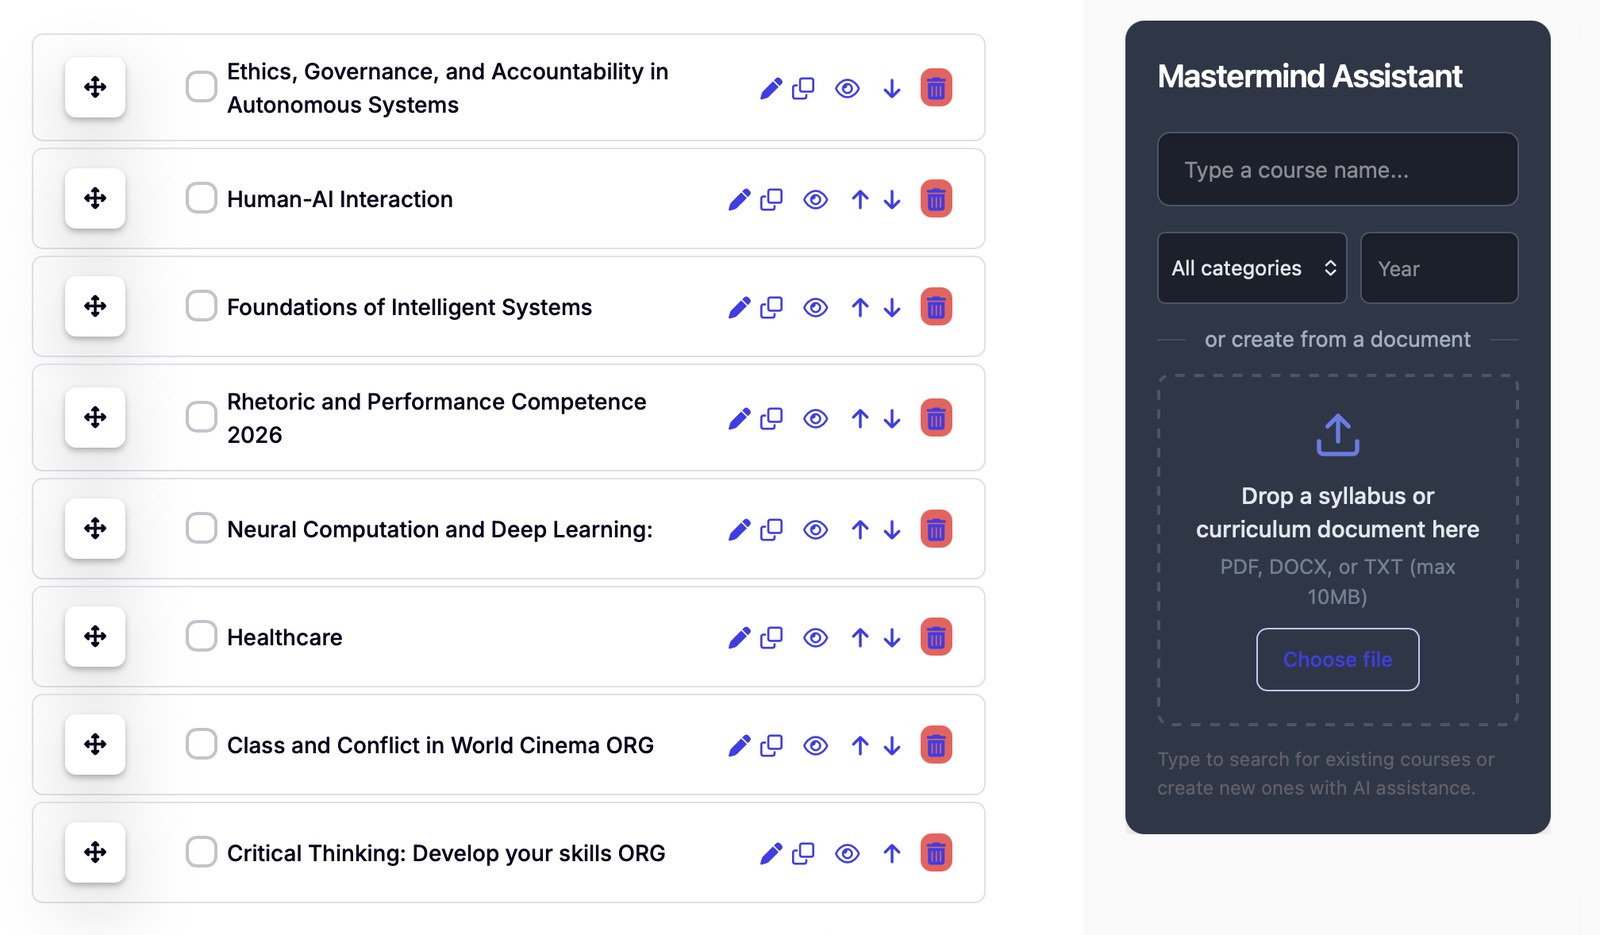Click the syllabus document drop zone text
The height and width of the screenshot is (935, 1600).
point(1338,513)
